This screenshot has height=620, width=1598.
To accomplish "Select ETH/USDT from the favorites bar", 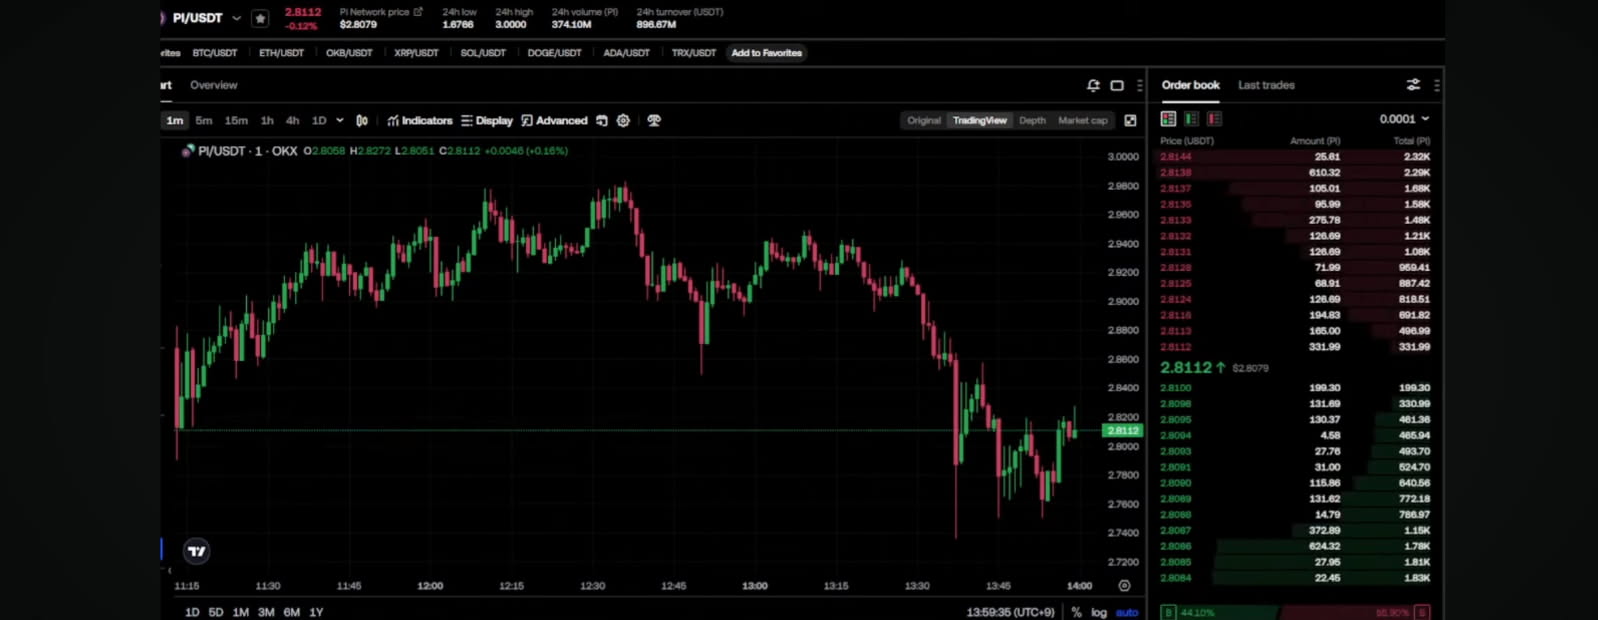I will [281, 53].
